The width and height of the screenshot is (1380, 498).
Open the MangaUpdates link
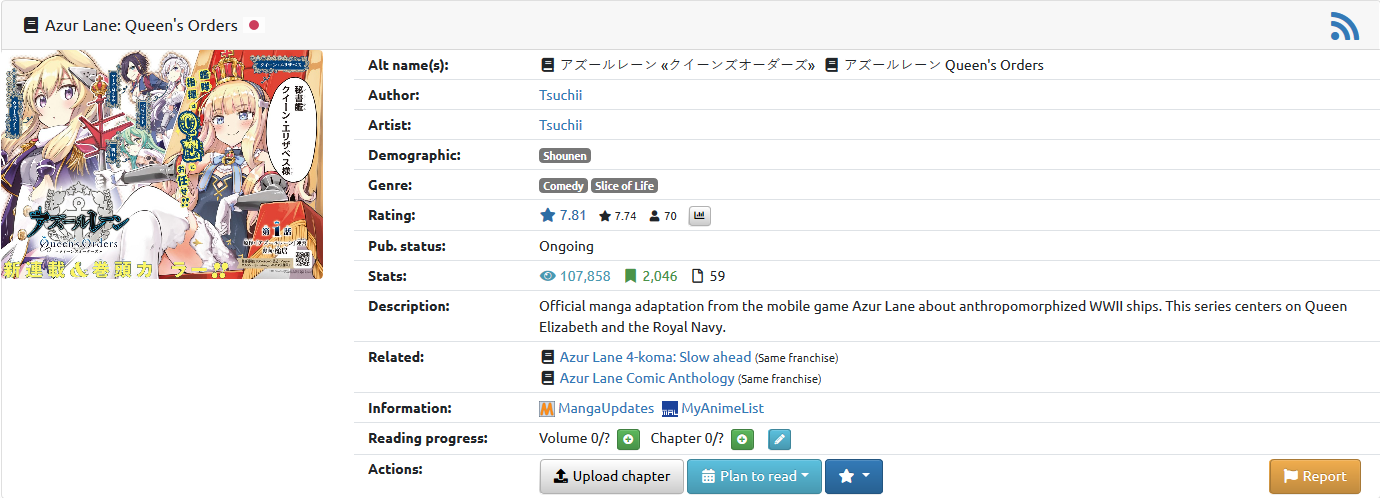[x=606, y=409]
